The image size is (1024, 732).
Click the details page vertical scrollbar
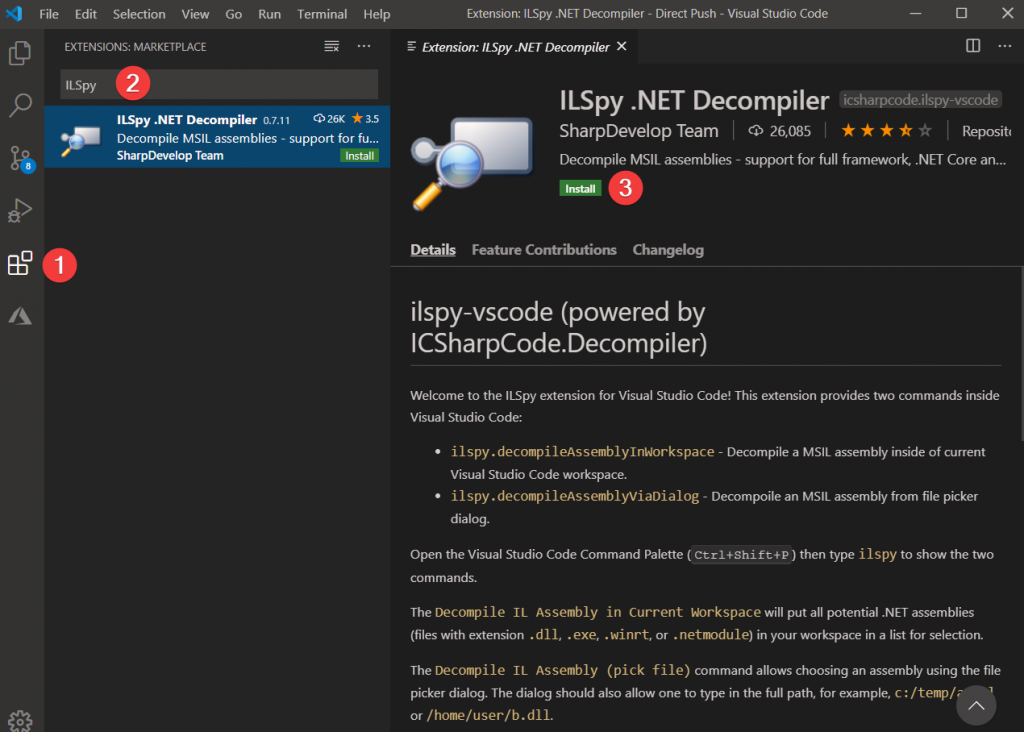(1021, 354)
